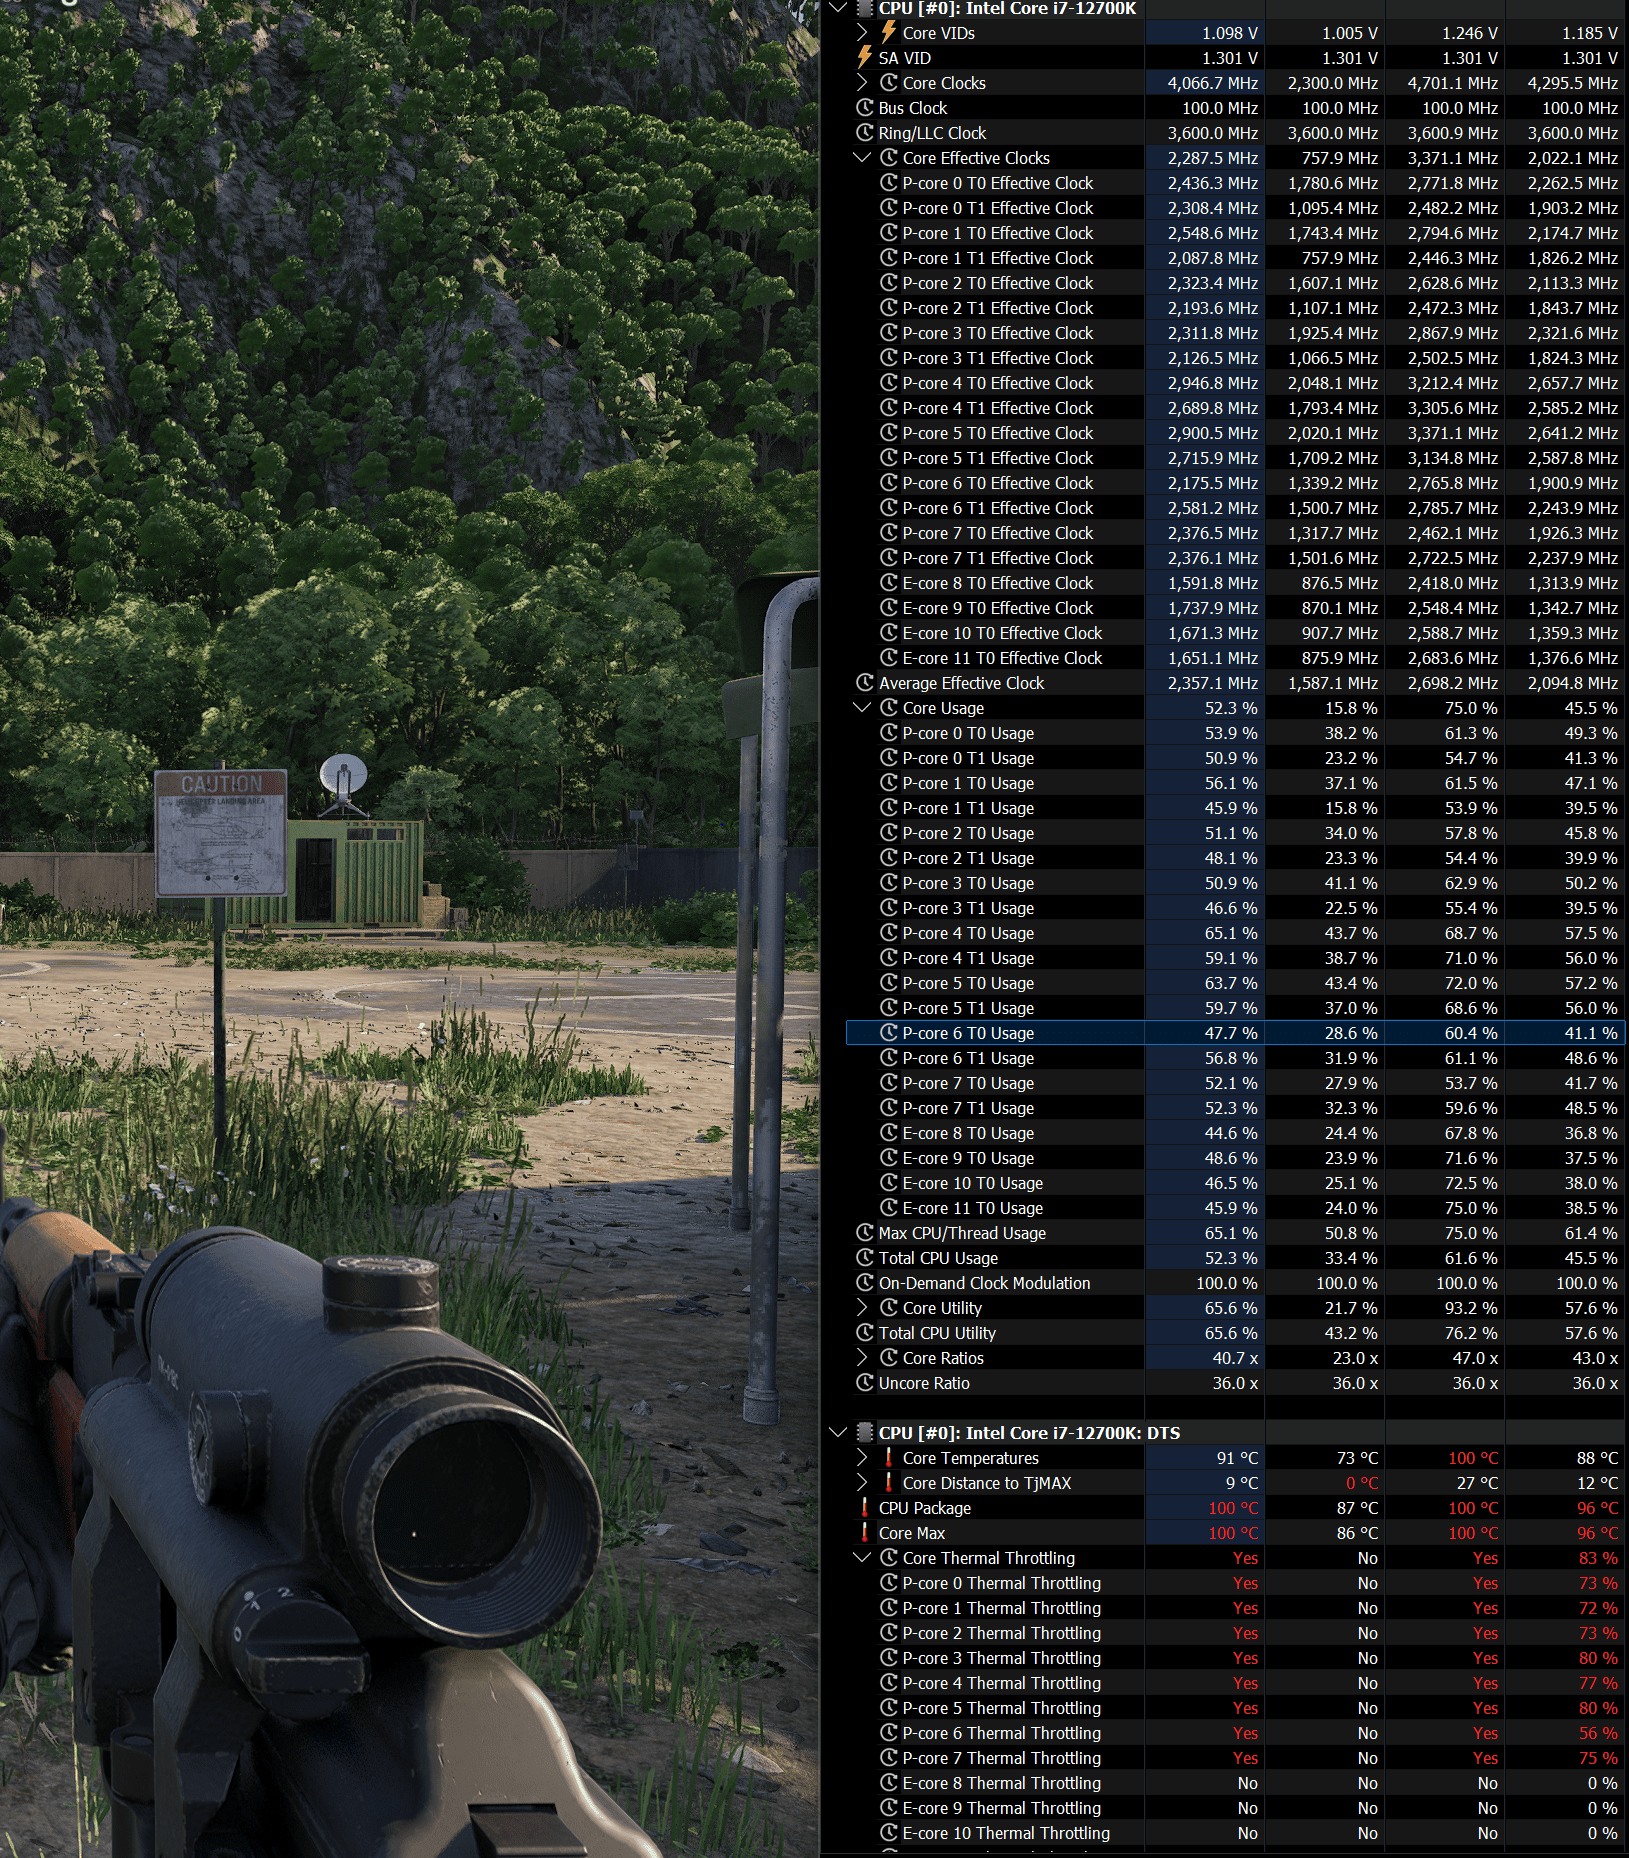This screenshot has height=1858, width=1629.
Task: Click the Total CPU Usage icon
Action: (865, 1258)
